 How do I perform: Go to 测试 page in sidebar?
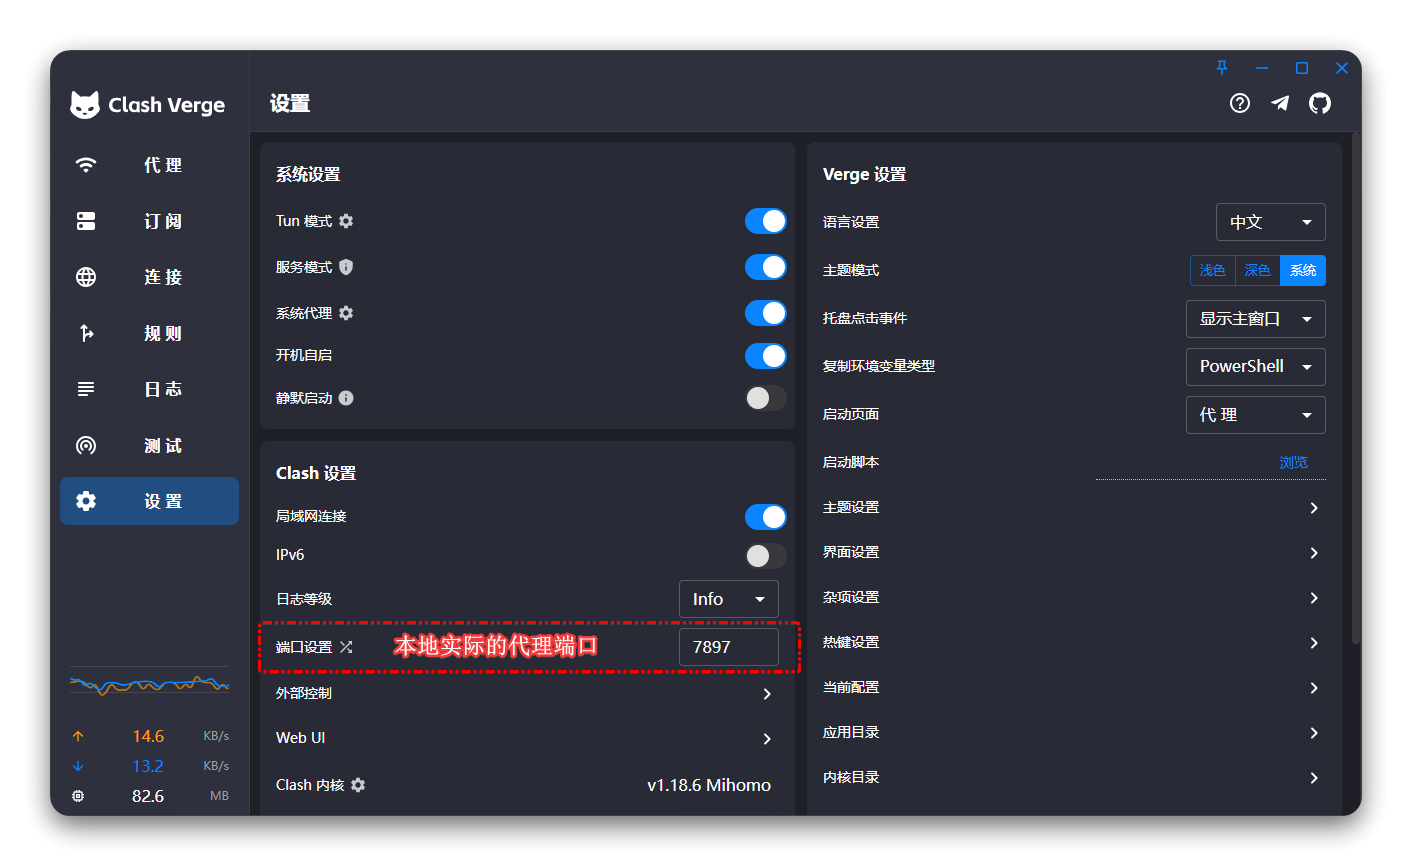pos(149,445)
